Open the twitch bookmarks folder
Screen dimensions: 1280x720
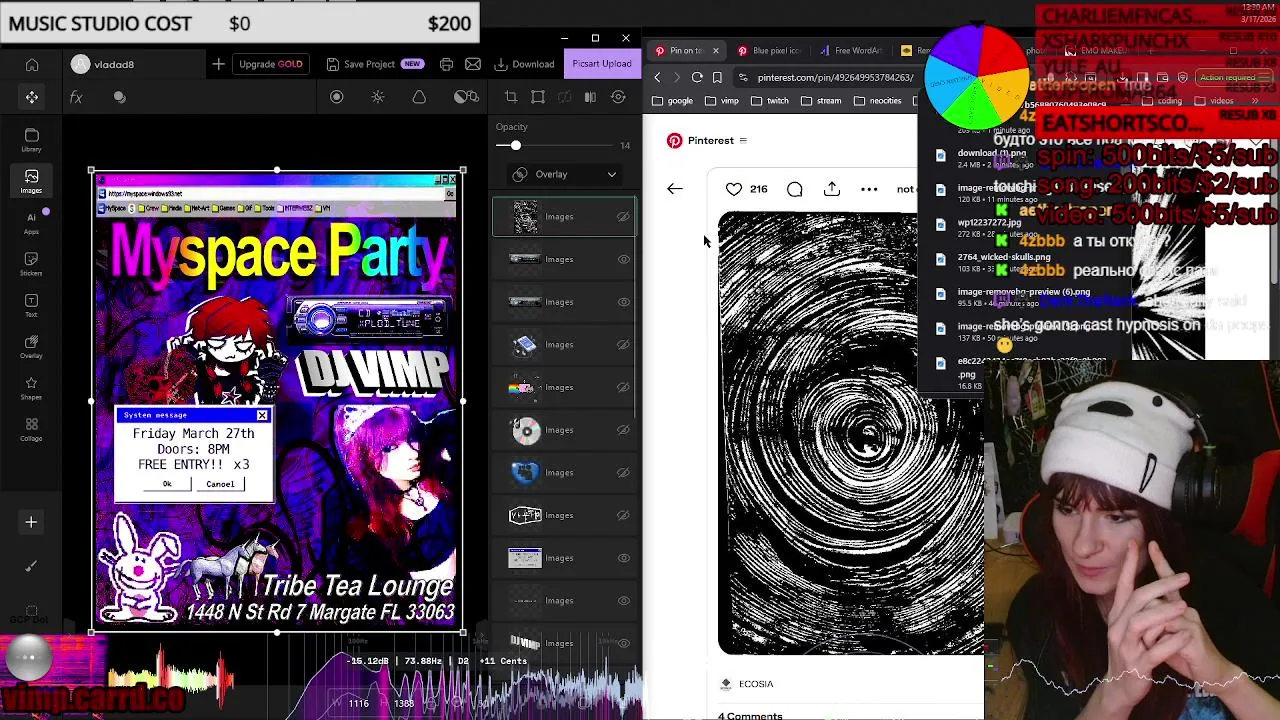[770, 101]
